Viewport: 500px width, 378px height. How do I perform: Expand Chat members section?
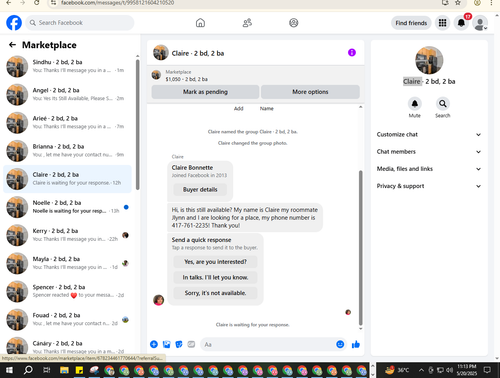pos(429,152)
